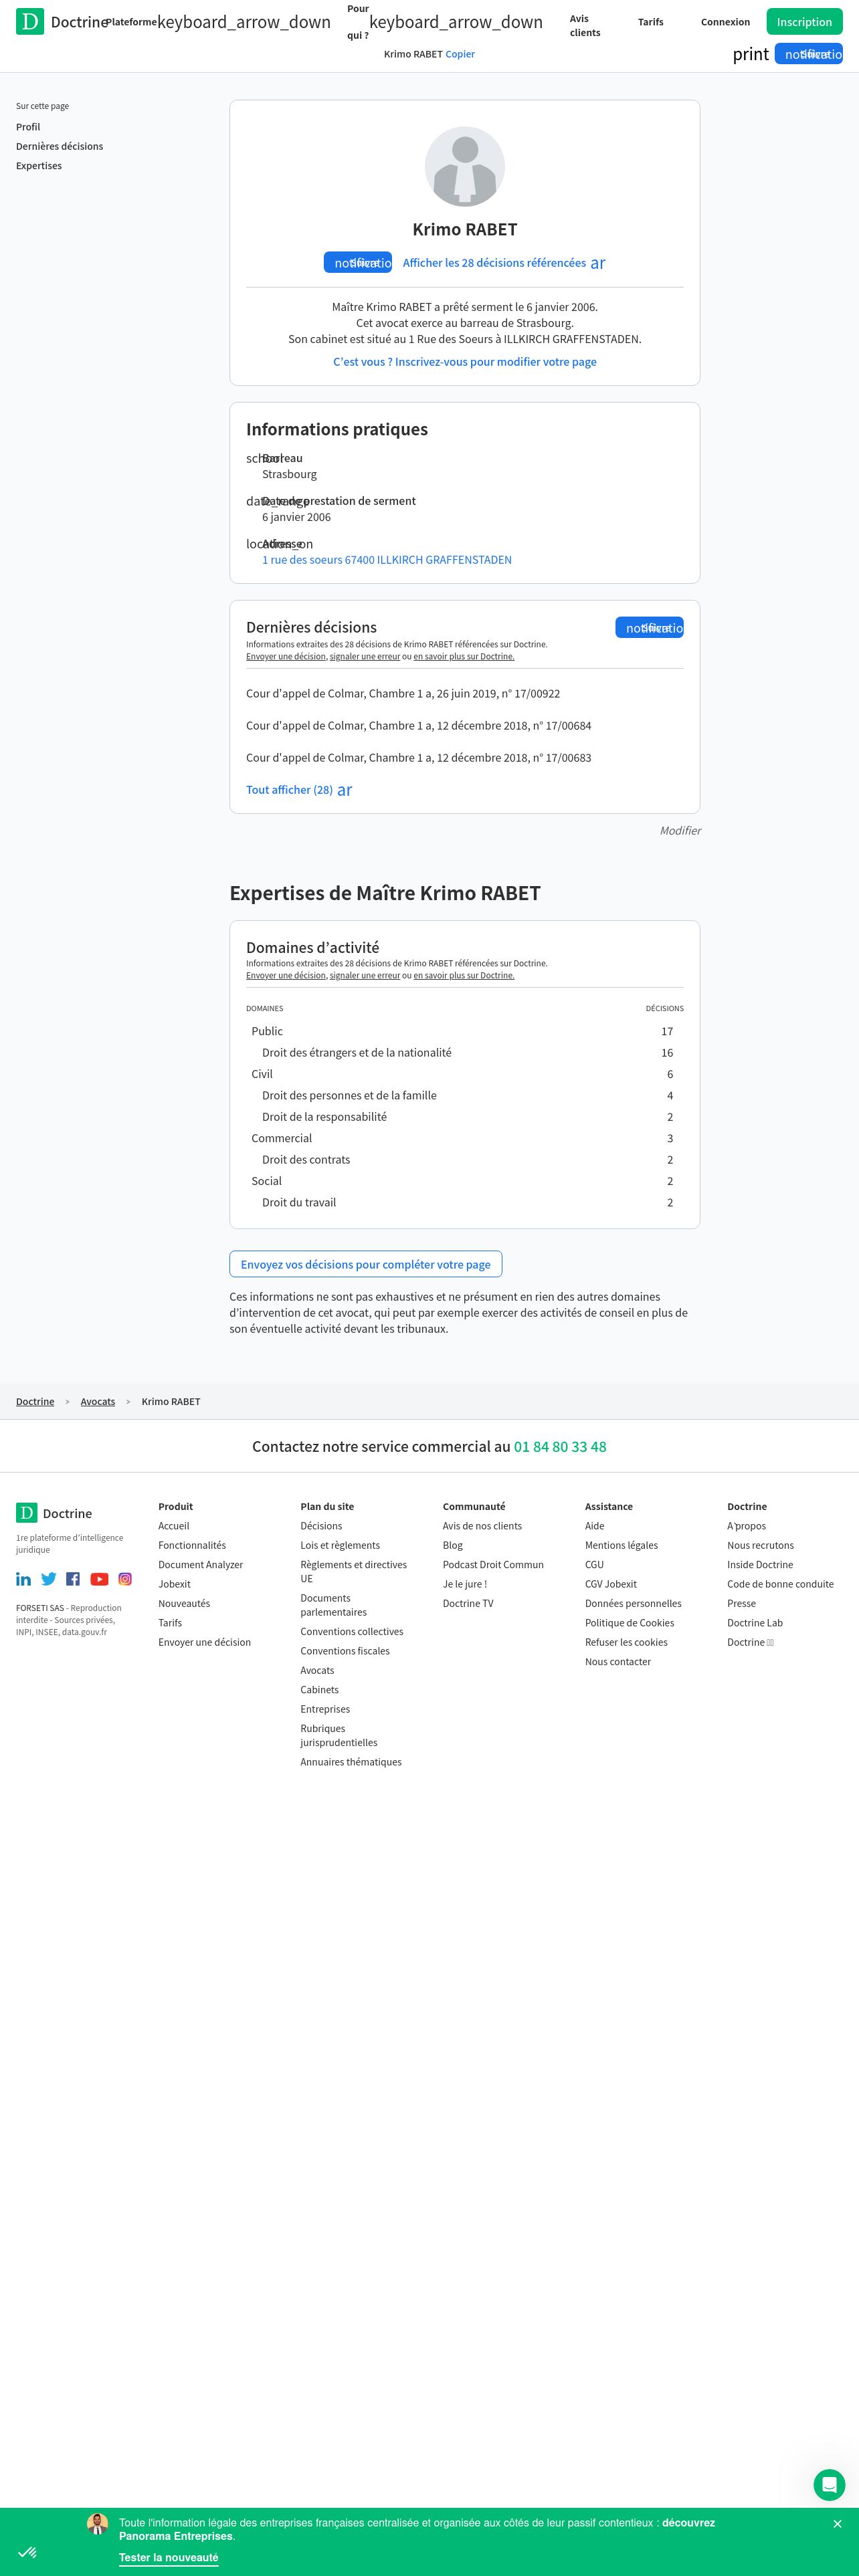
Task: Open the Instagram icon in footer
Action: pyautogui.click(x=125, y=1579)
